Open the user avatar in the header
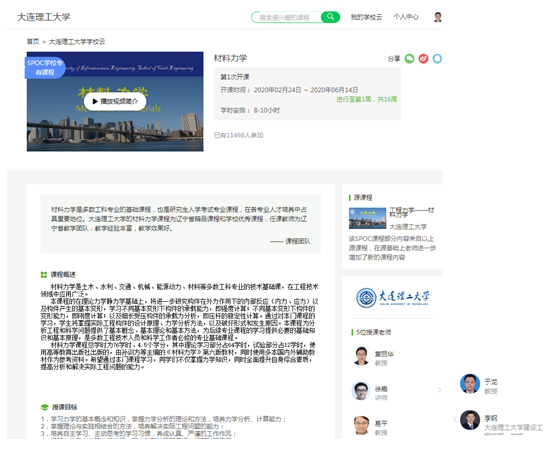549x454 pixels. point(438,17)
